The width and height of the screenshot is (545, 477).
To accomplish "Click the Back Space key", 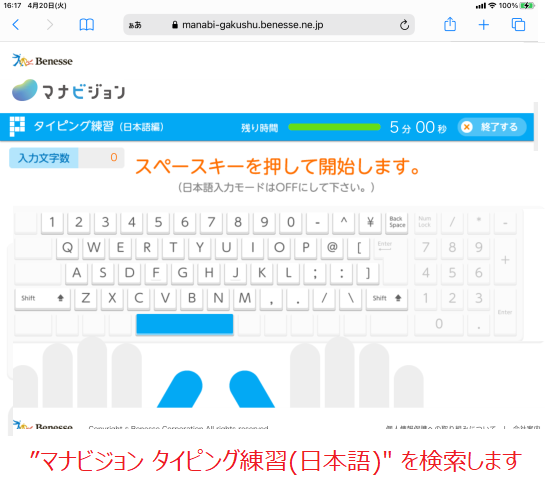I will (397, 222).
